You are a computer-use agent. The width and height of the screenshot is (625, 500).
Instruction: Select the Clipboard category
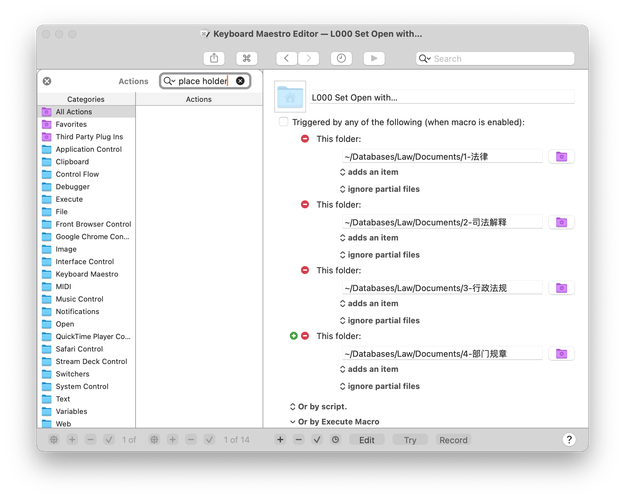pyautogui.click(x=86, y=161)
